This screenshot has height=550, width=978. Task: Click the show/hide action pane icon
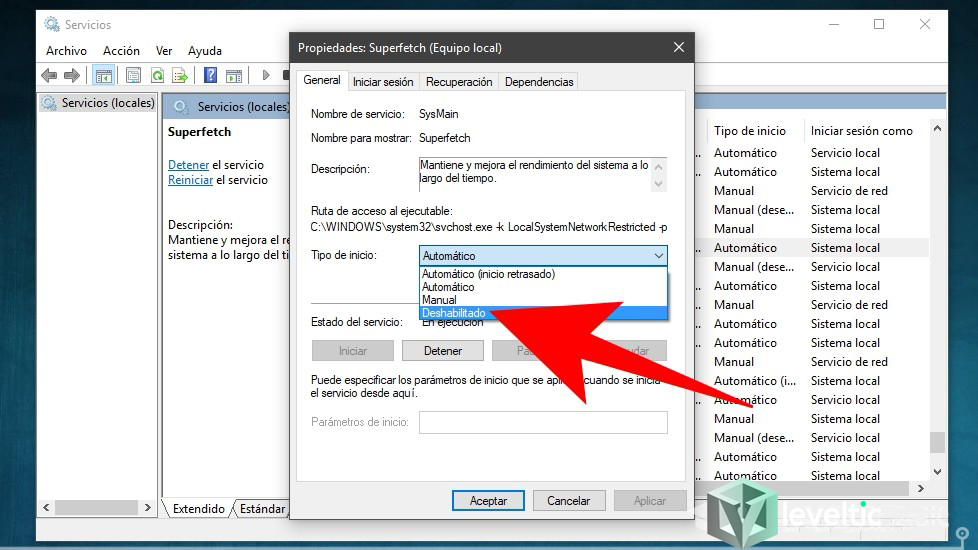pyautogui.click(x=234, y=75)
